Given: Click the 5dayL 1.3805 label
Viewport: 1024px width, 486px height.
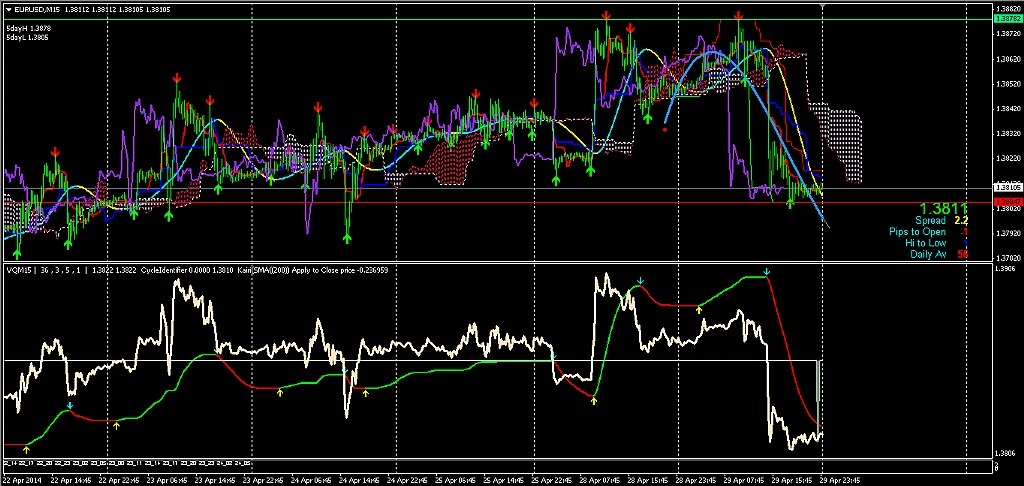Looking at the screenshot, I should pyautogui.click(x=27, y=37).
